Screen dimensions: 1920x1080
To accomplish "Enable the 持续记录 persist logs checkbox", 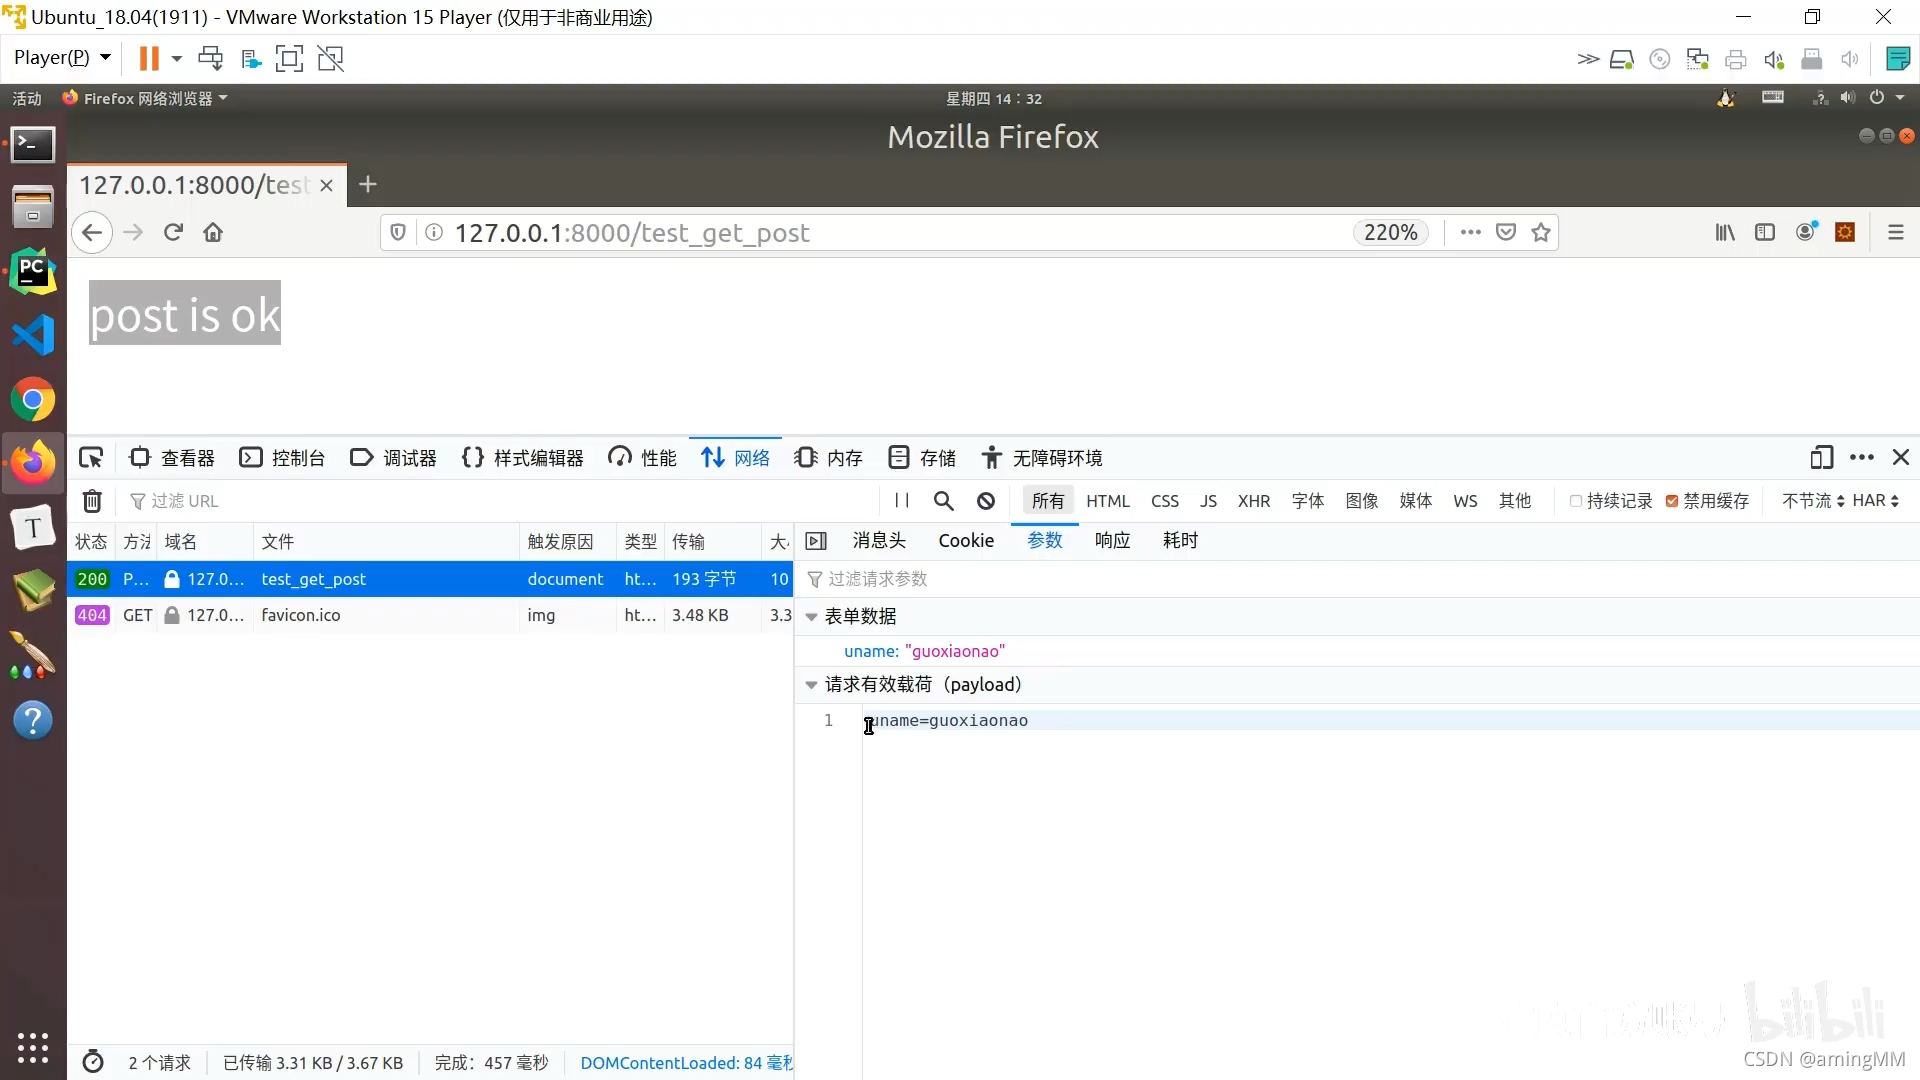I will pyautogui.click(x=1576, y=501).
